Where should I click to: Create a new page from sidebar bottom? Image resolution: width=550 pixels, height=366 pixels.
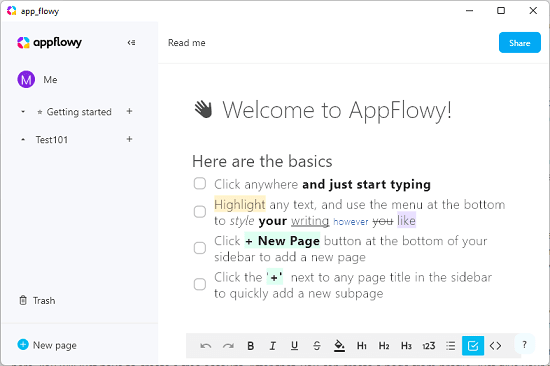(47, 345)
